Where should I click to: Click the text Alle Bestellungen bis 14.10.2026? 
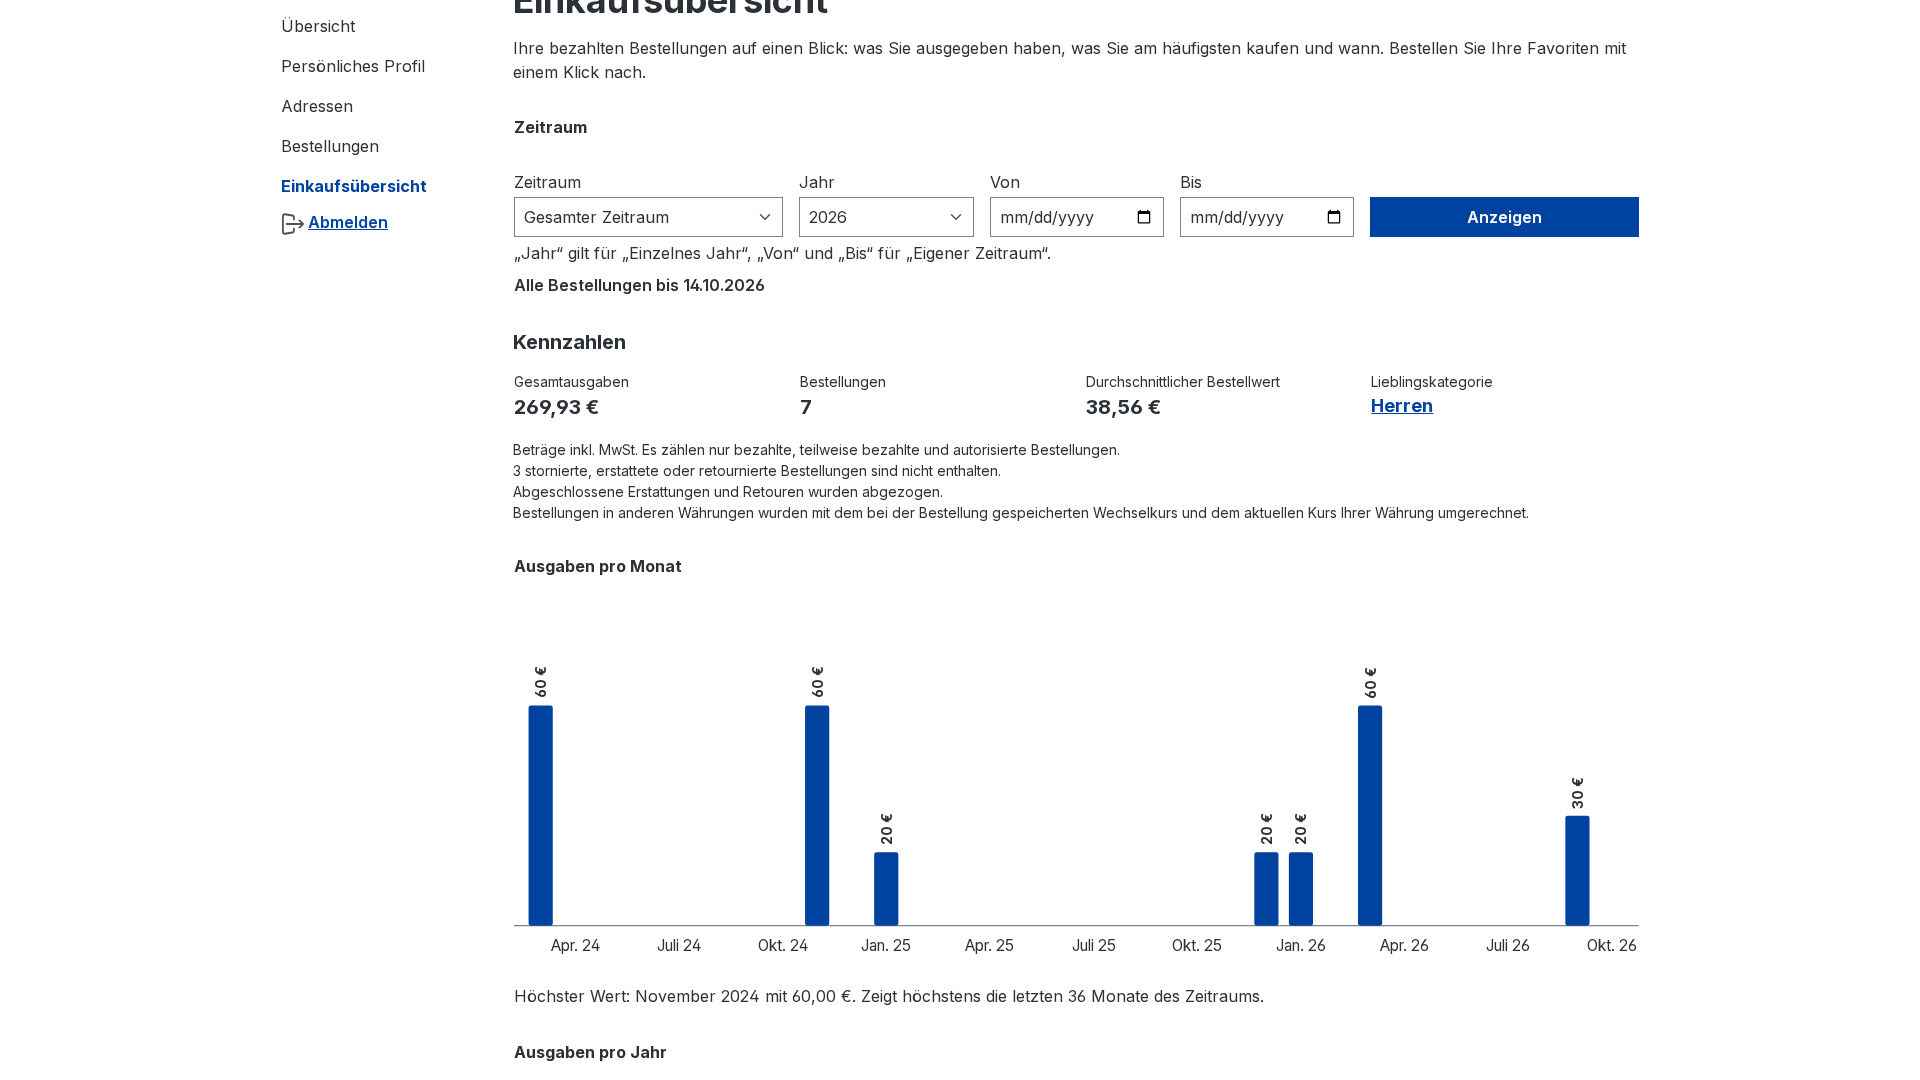click(639, 285)
